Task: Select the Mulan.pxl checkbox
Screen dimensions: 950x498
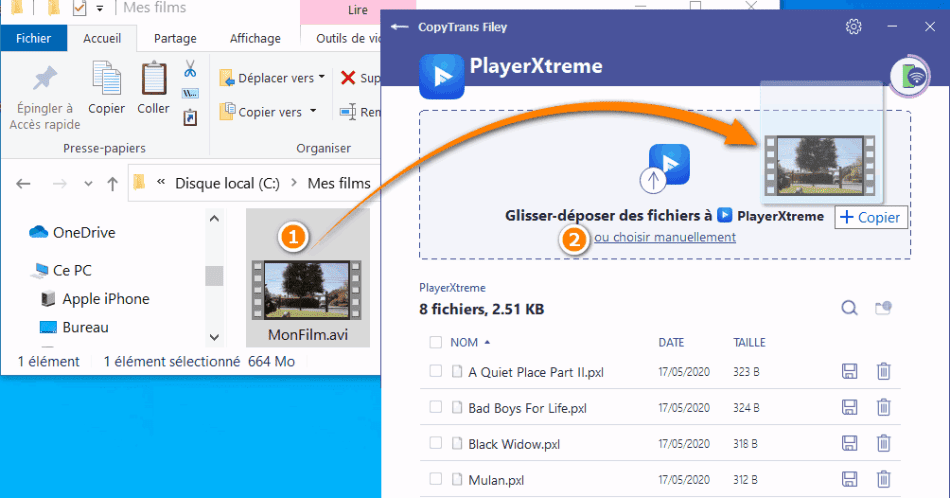Action: [435, 479]
